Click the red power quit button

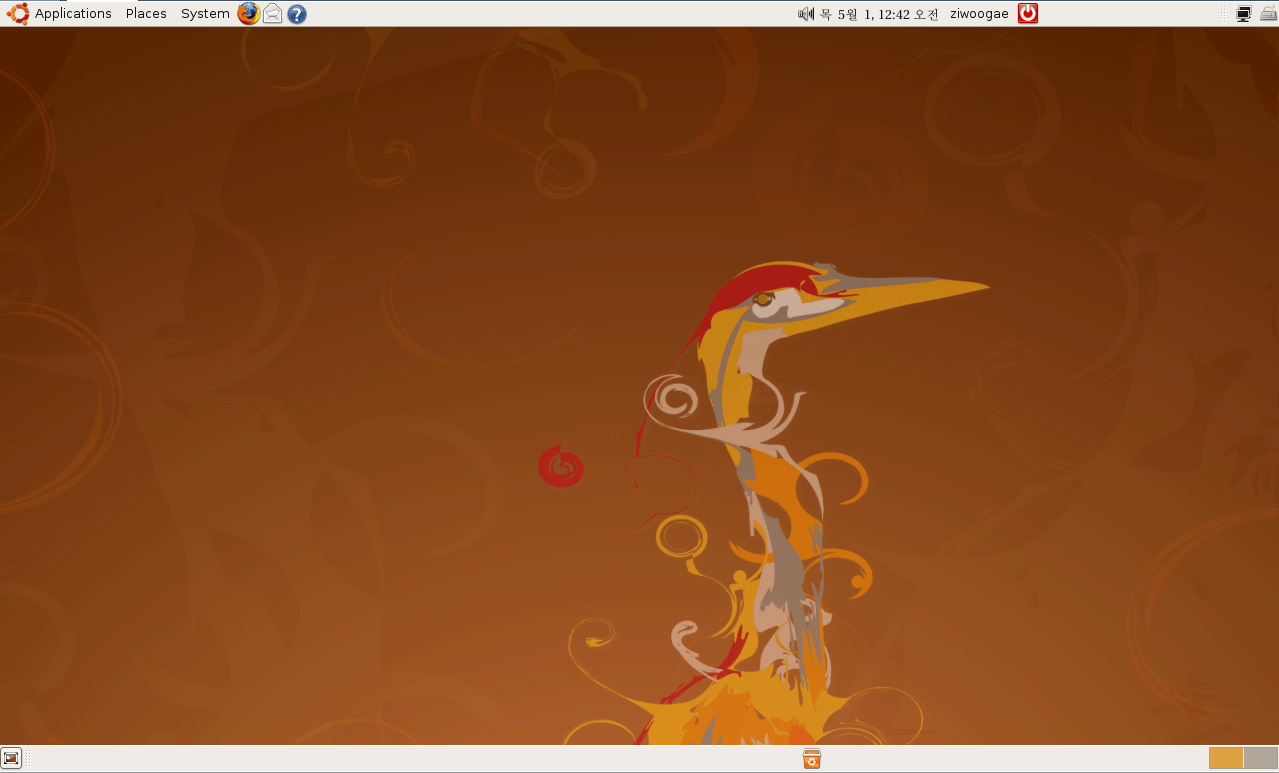pyautogui.click(x=1028, y=13)
